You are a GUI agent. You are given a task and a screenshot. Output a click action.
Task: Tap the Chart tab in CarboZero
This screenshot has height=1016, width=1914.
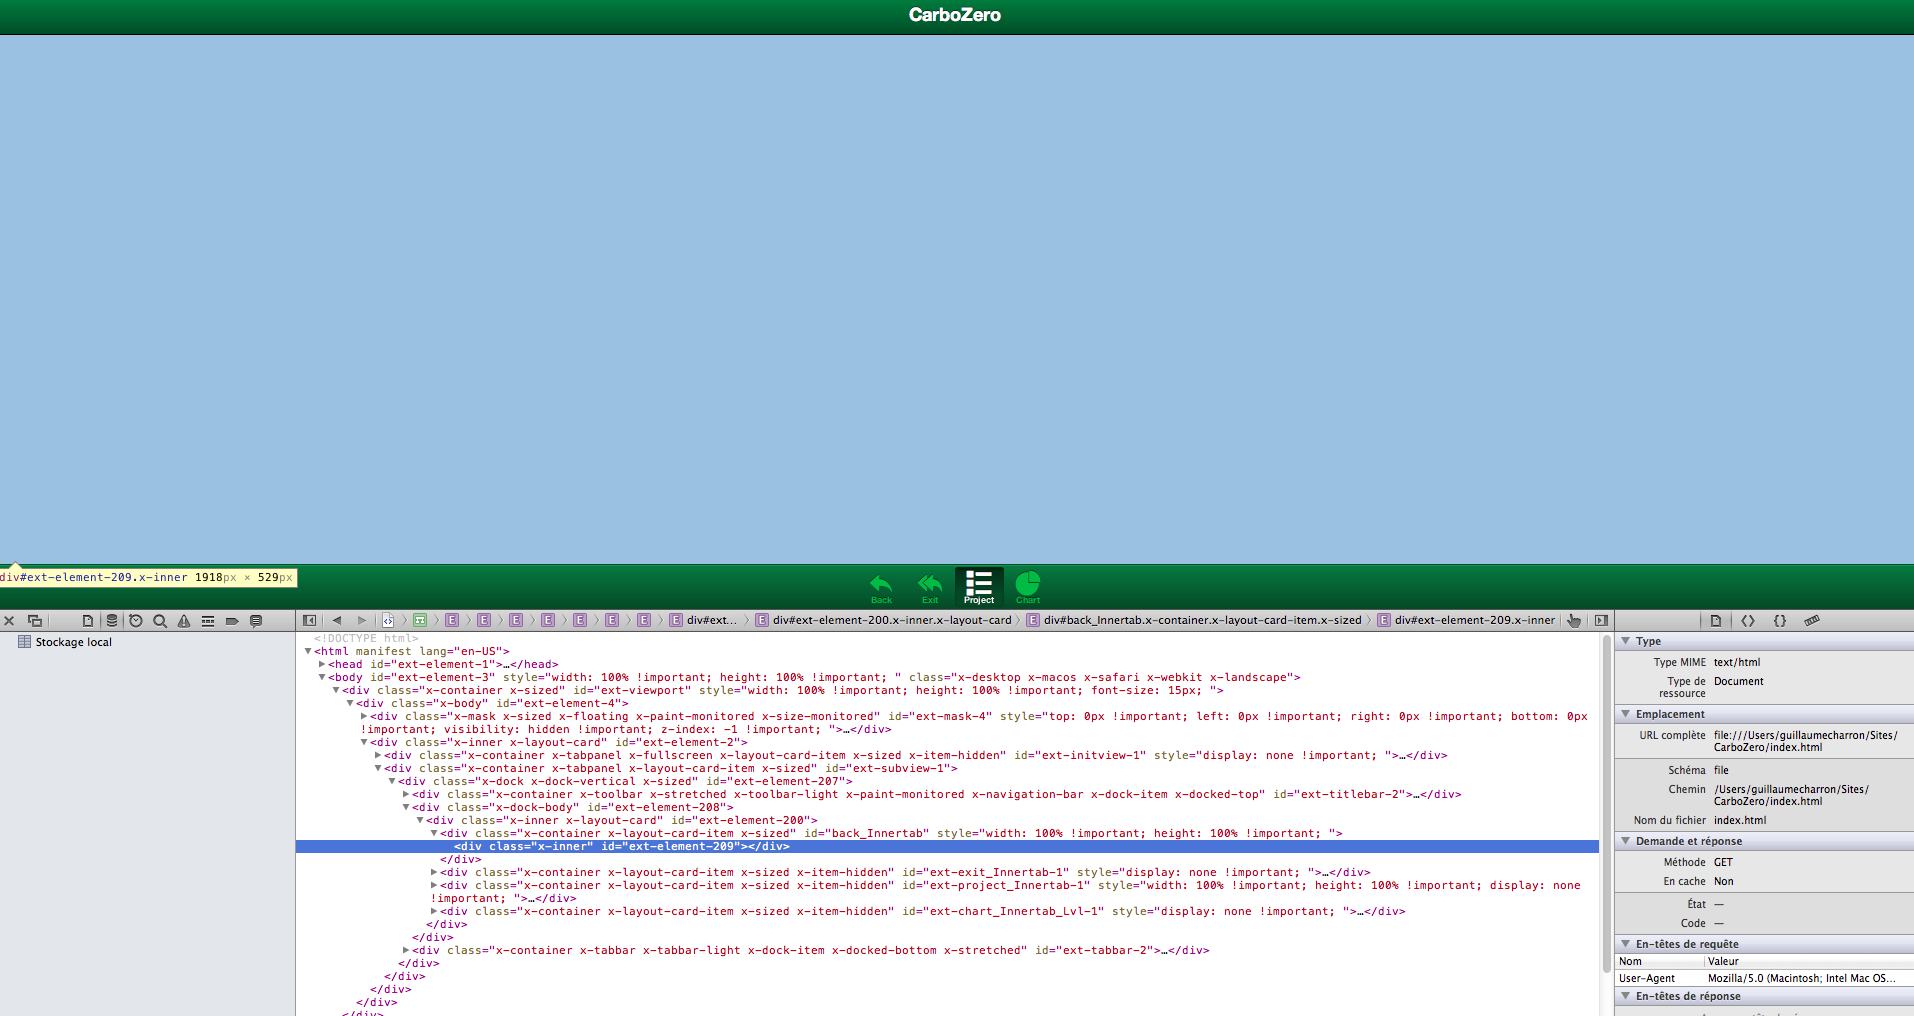[x=1028, y=588]
